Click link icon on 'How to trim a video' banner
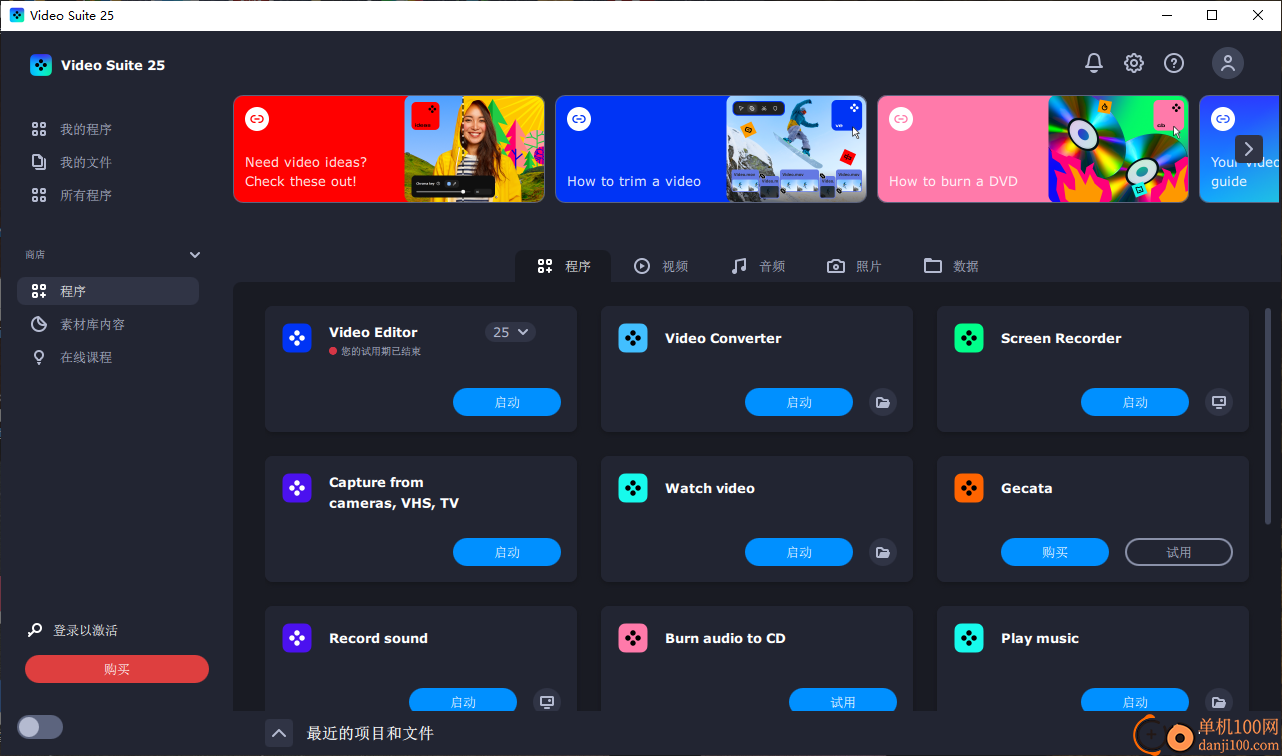The image size is (1282, 756). 579,119
